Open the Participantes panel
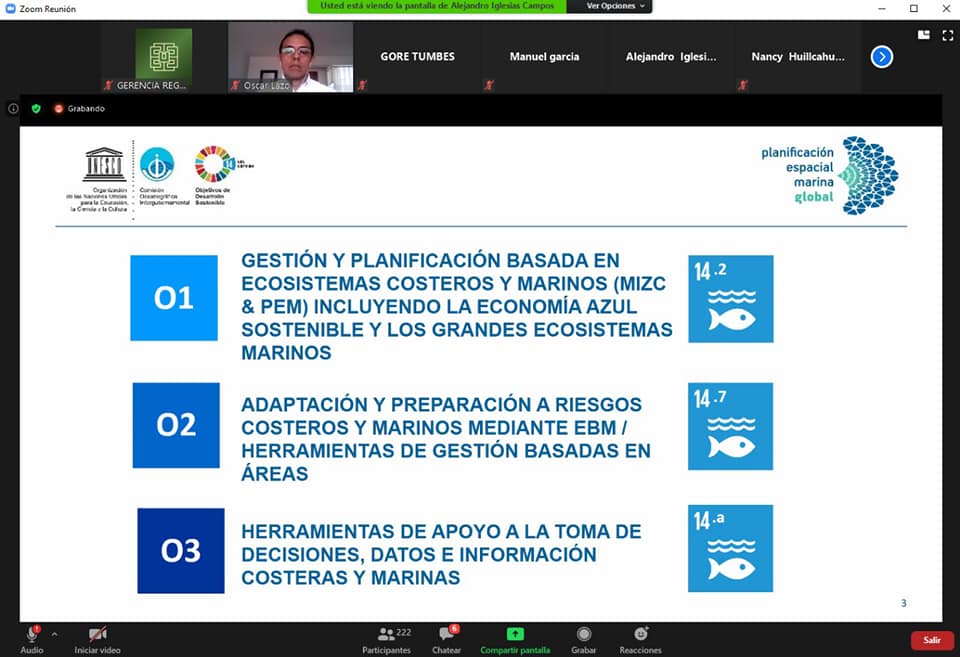Viewport: 960px width, 657px height. pyautogui.click(x=386, y=639)
